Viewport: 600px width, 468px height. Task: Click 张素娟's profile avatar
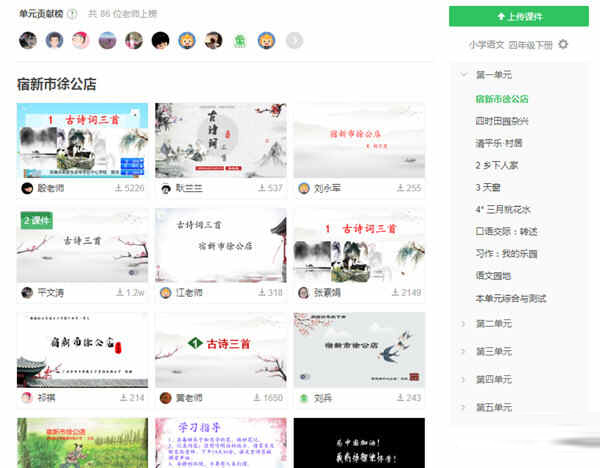click(x=304, y=293)
